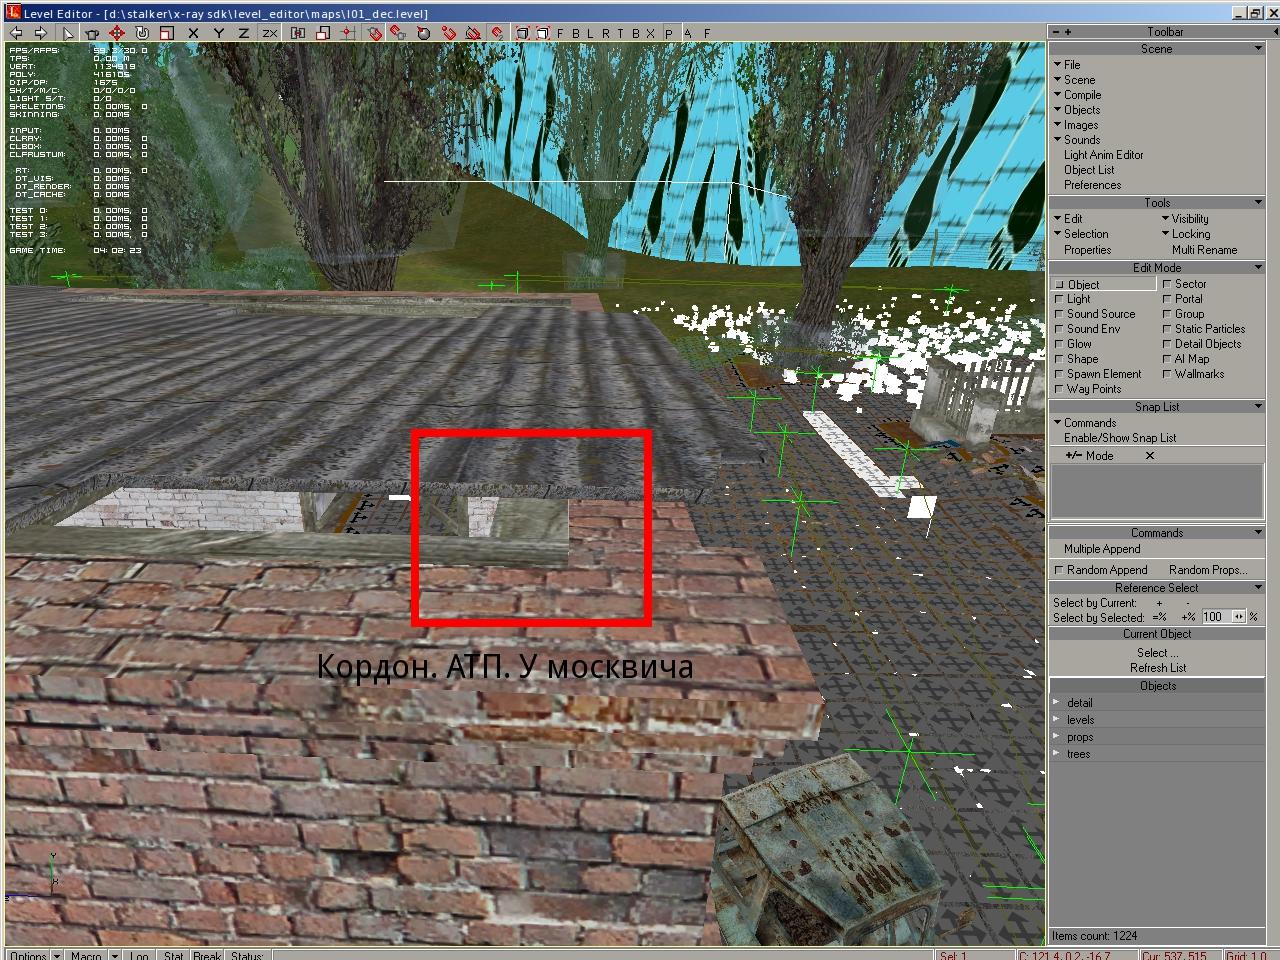
Task: Activate the Add object teapot tool
Action: coord(92,33)
